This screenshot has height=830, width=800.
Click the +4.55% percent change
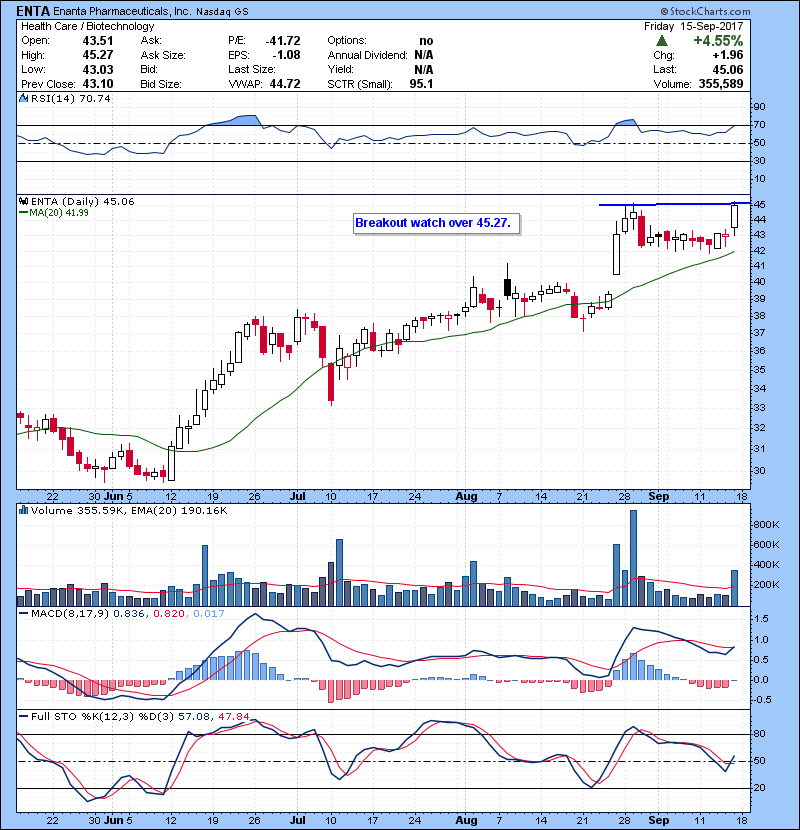tap(718, 41)
